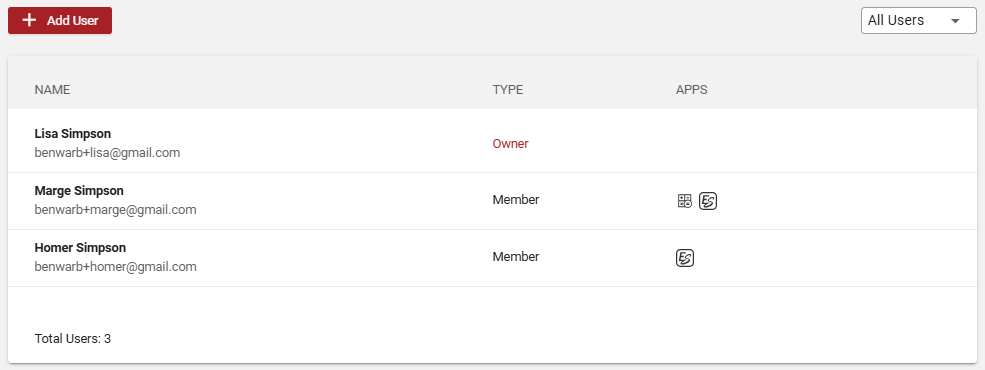Open Marge Simpson's user entry
985x370 pixels.
[x=492, y=201]
